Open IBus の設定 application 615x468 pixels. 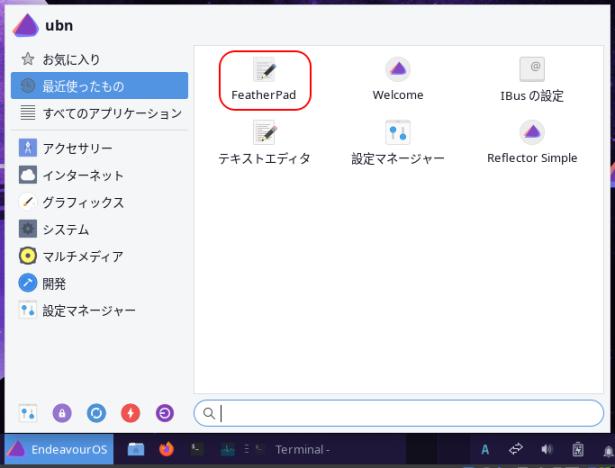(532, 80)
